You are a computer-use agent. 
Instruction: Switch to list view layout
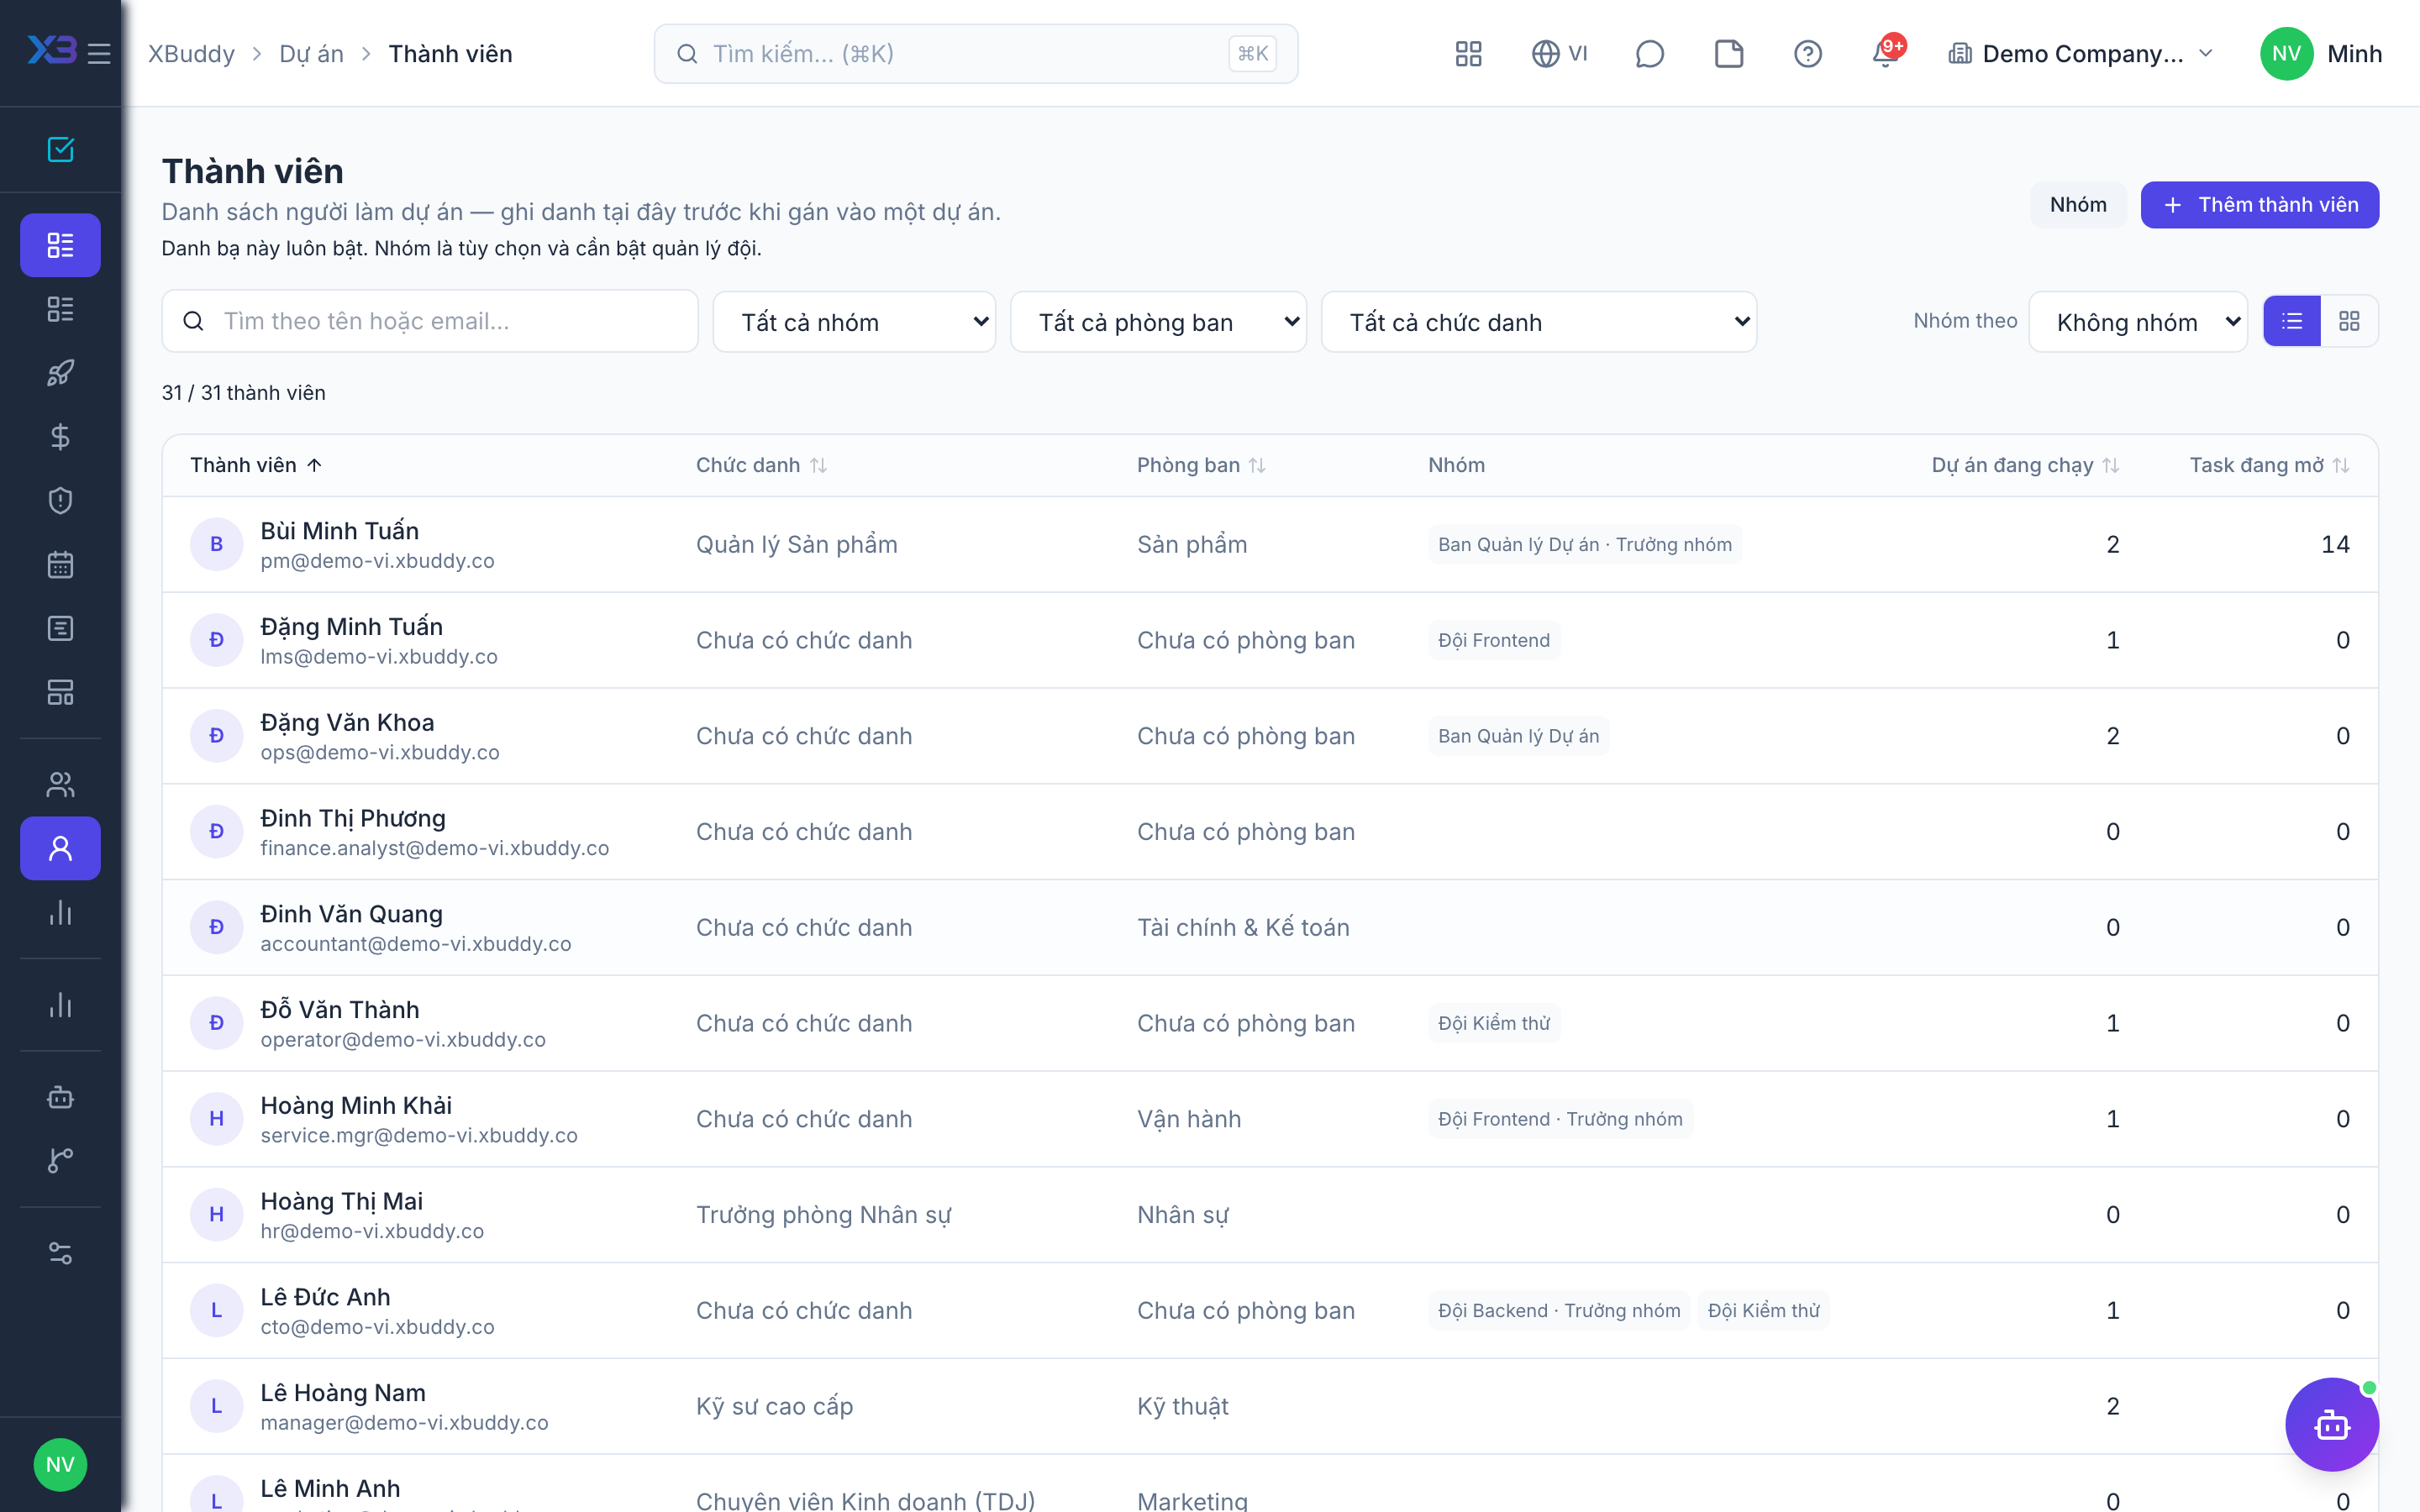2292,321
